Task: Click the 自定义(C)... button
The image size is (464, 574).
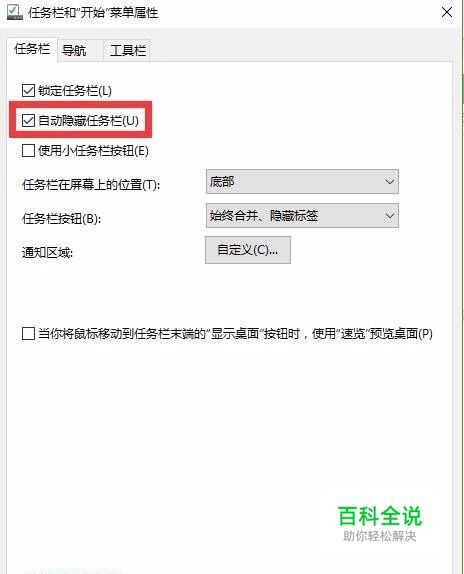Action: pyautogui.click(x=248, y=250)
